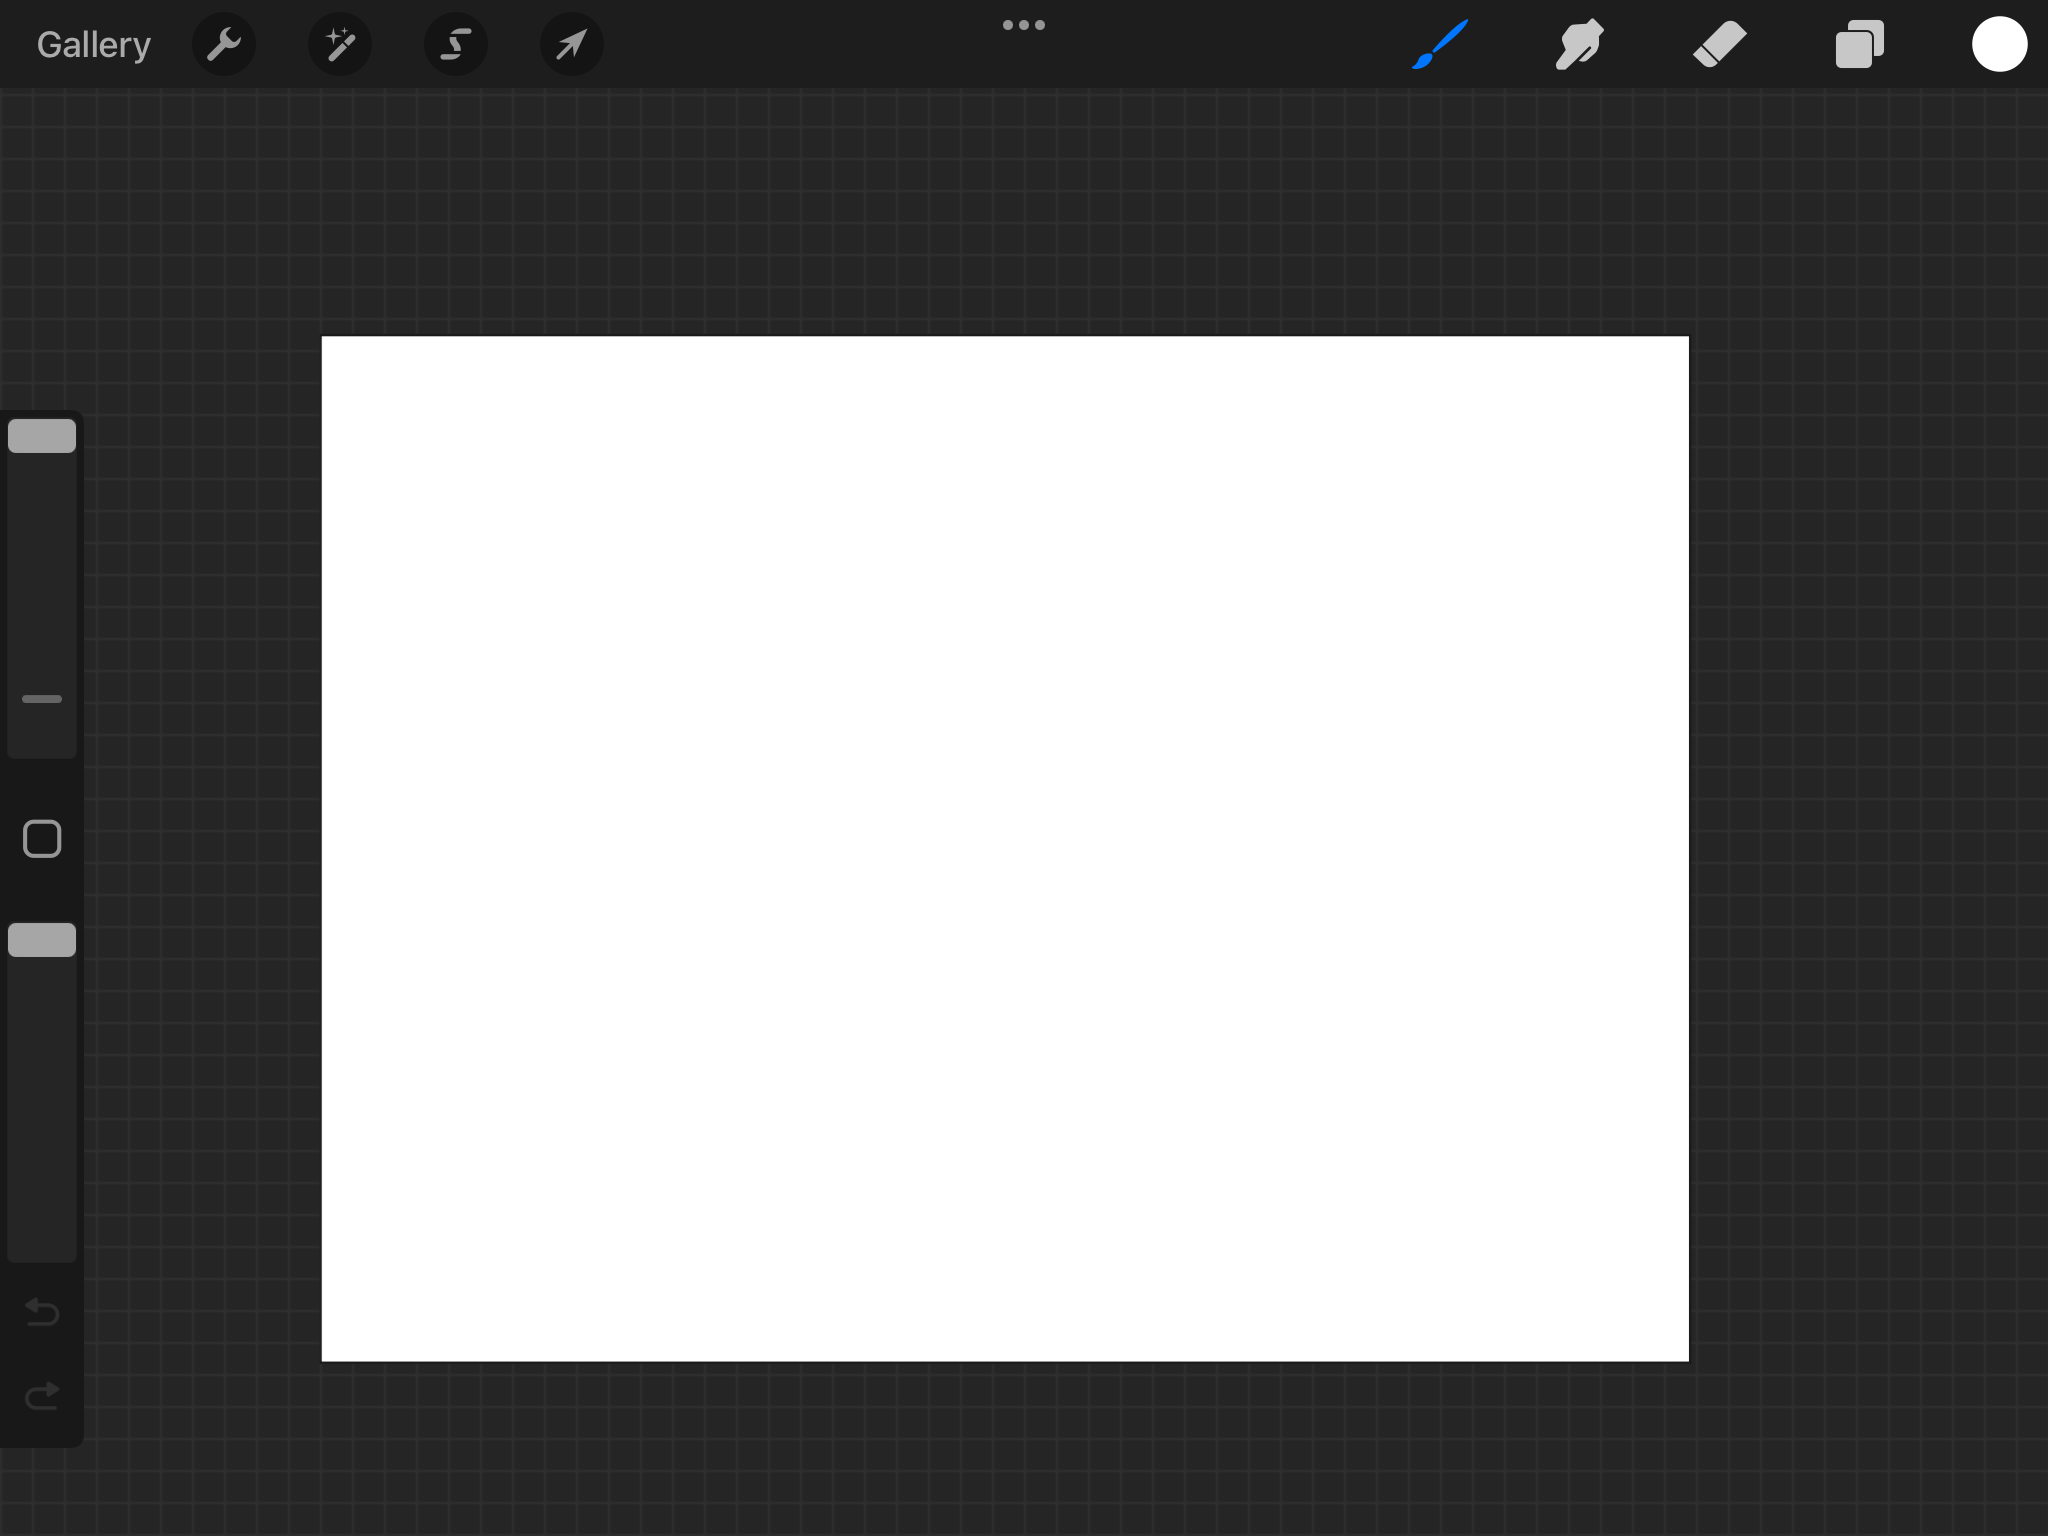
Task: Tap the three dots at top center
Action: [x=1023, y=25]
